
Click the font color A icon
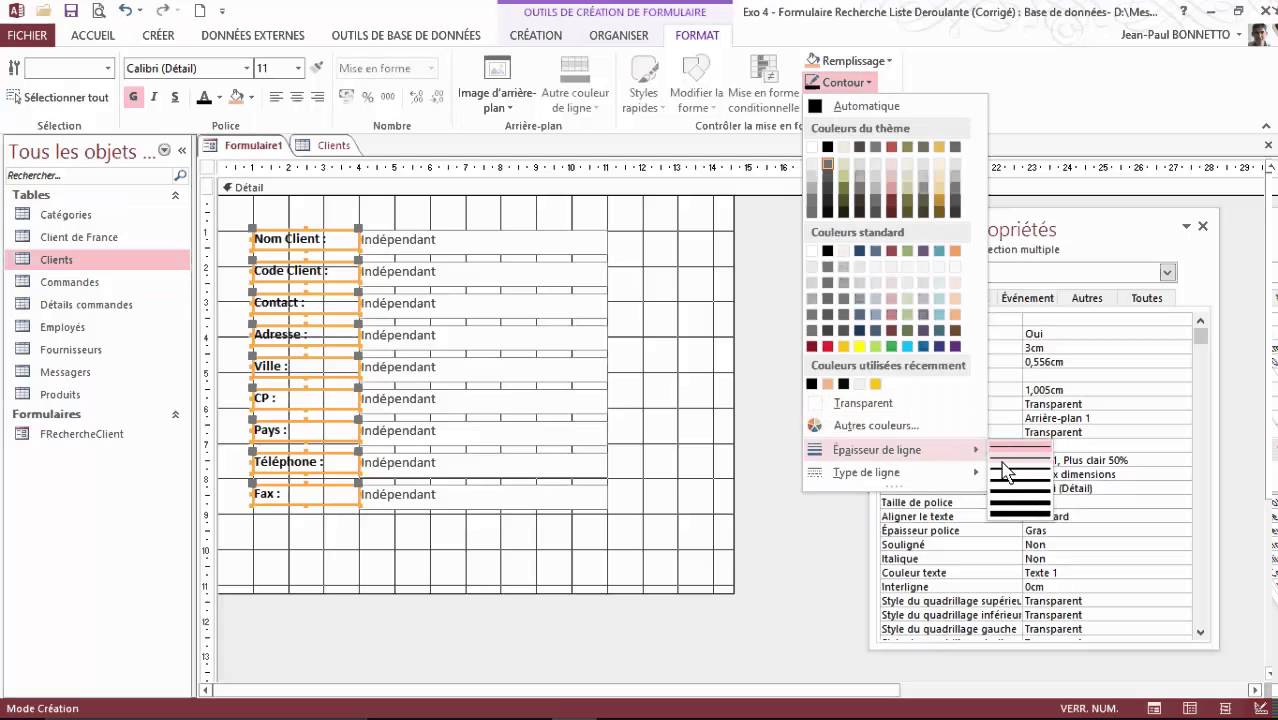(204, 97)
